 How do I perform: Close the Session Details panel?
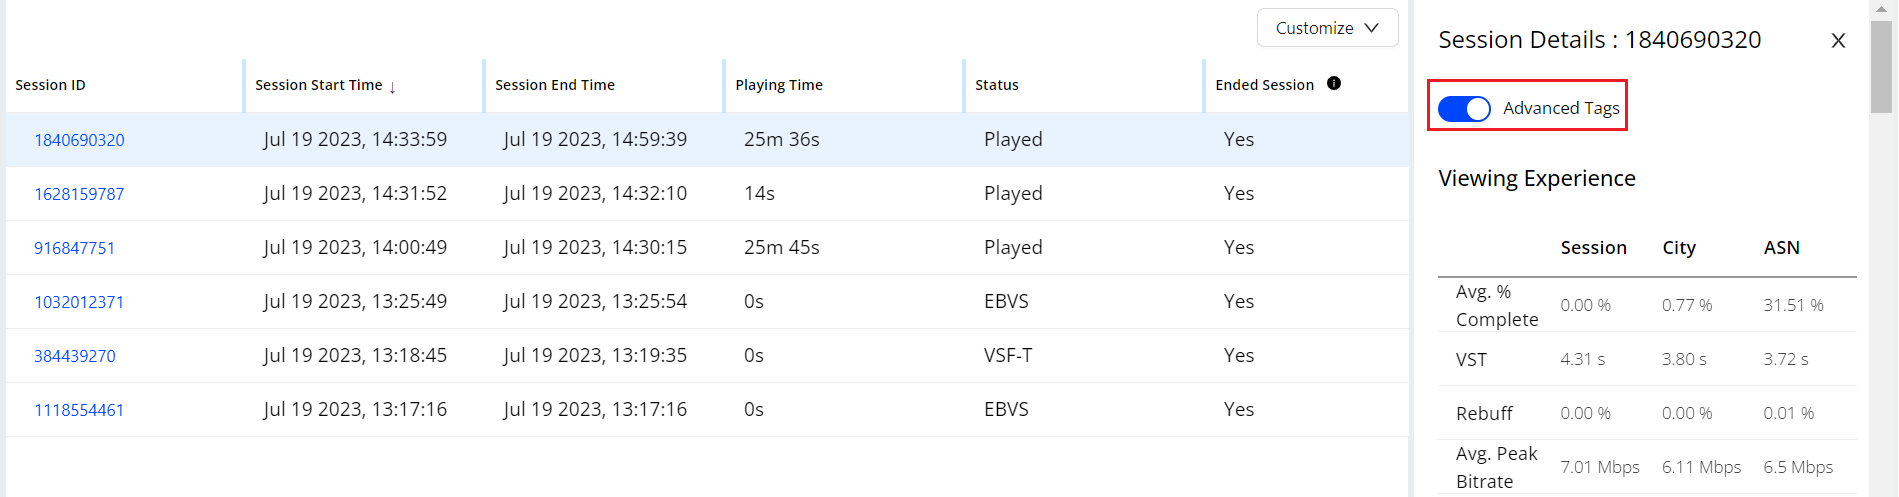point(1838,41)
